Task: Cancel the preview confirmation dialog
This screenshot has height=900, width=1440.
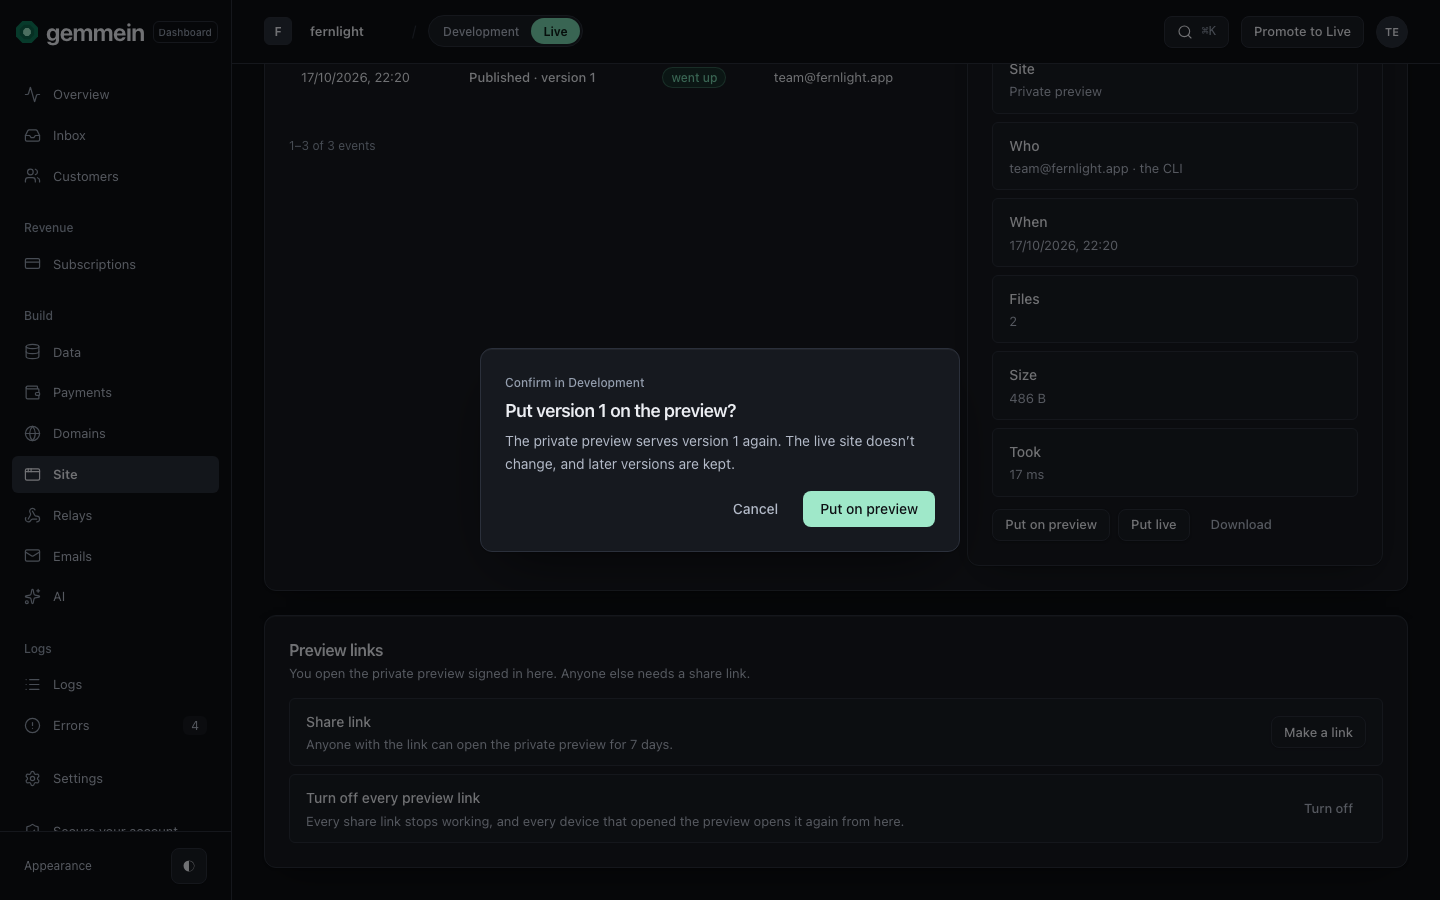Action: pyautogui.click(x=755, y=509)
